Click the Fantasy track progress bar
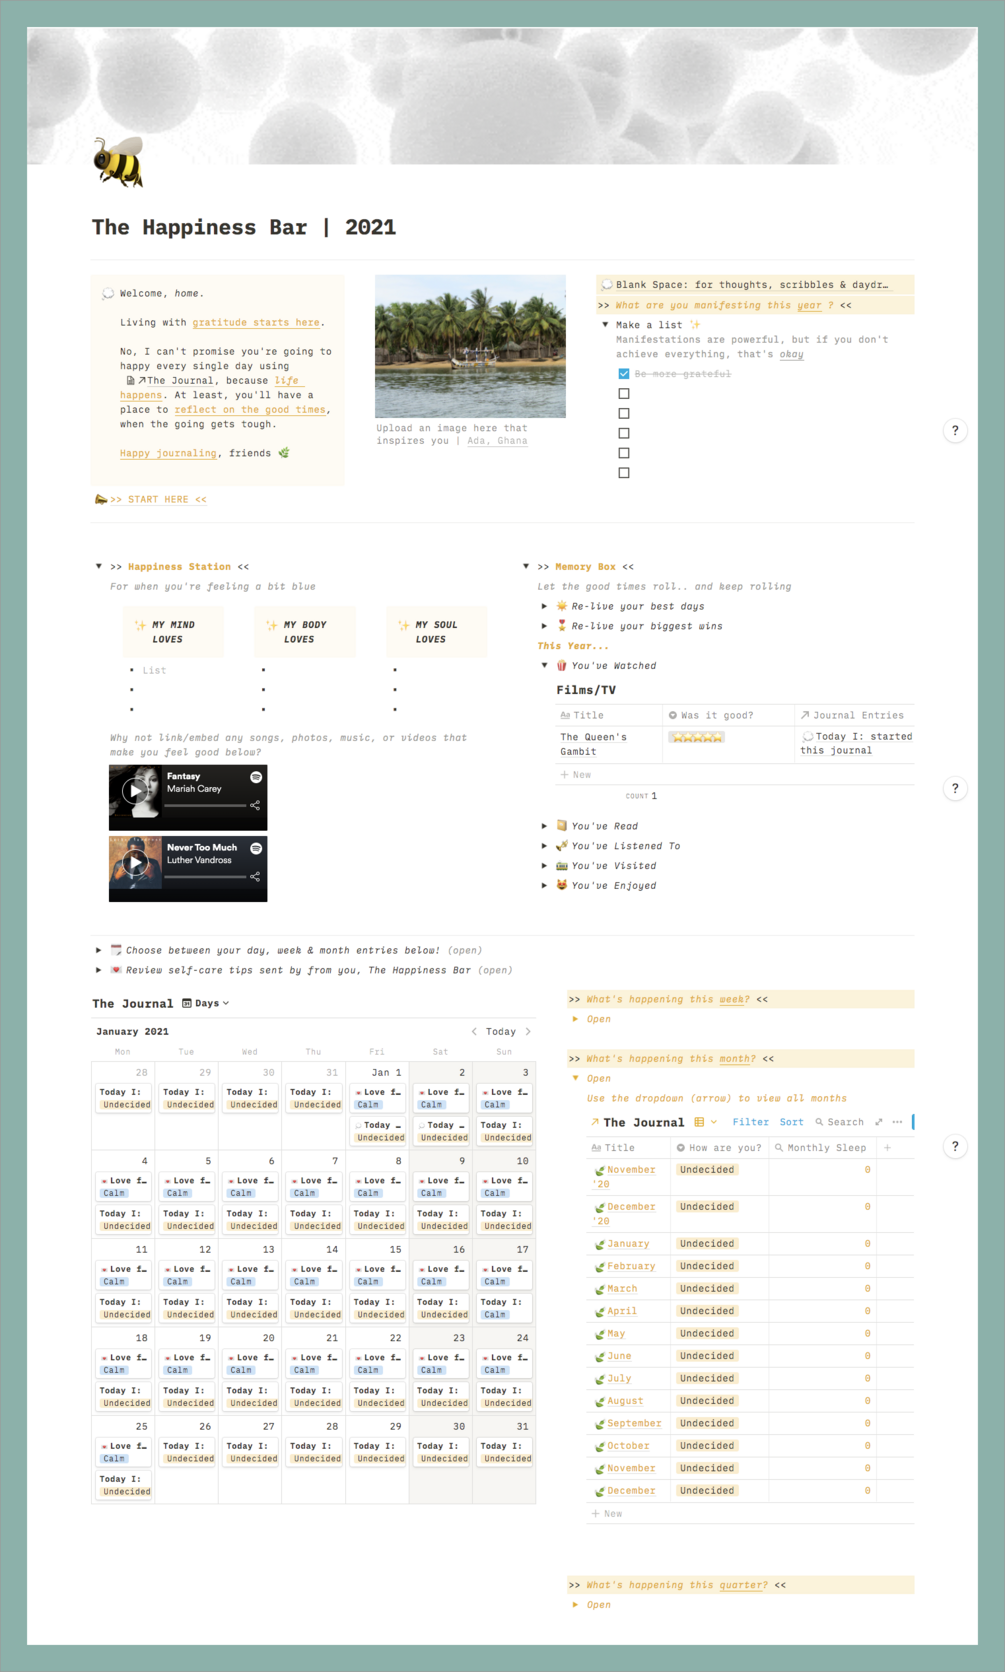 pyautogui.click(x=205, y=805)
